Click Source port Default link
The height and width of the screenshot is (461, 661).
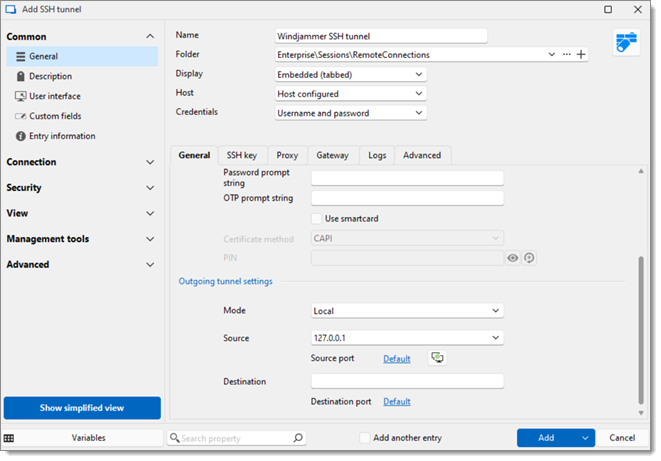click(x=397, y=359)
